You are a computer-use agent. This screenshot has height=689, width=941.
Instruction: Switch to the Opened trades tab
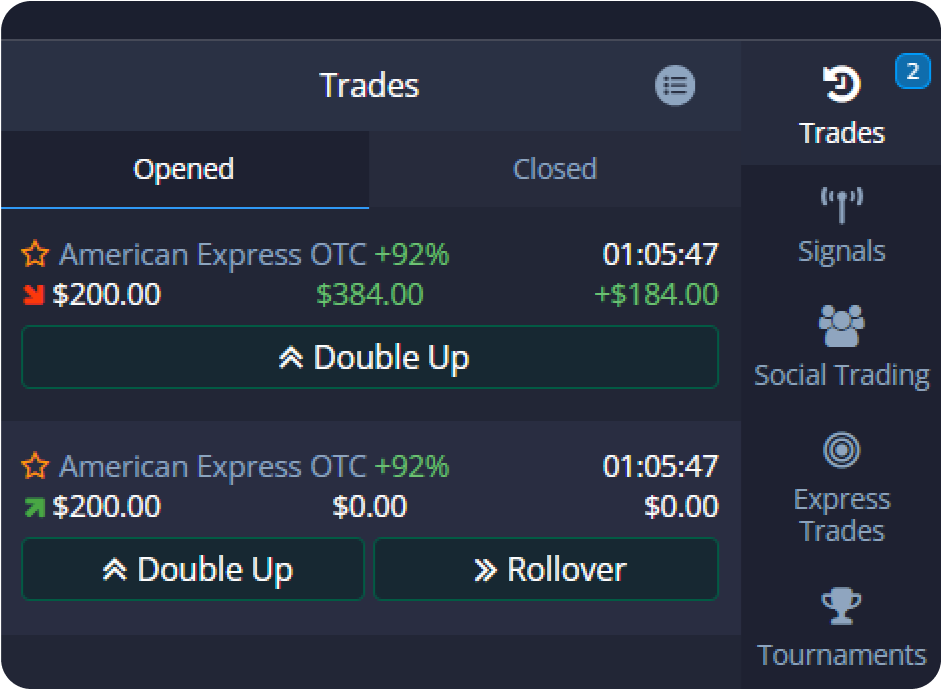coord(184,169)
